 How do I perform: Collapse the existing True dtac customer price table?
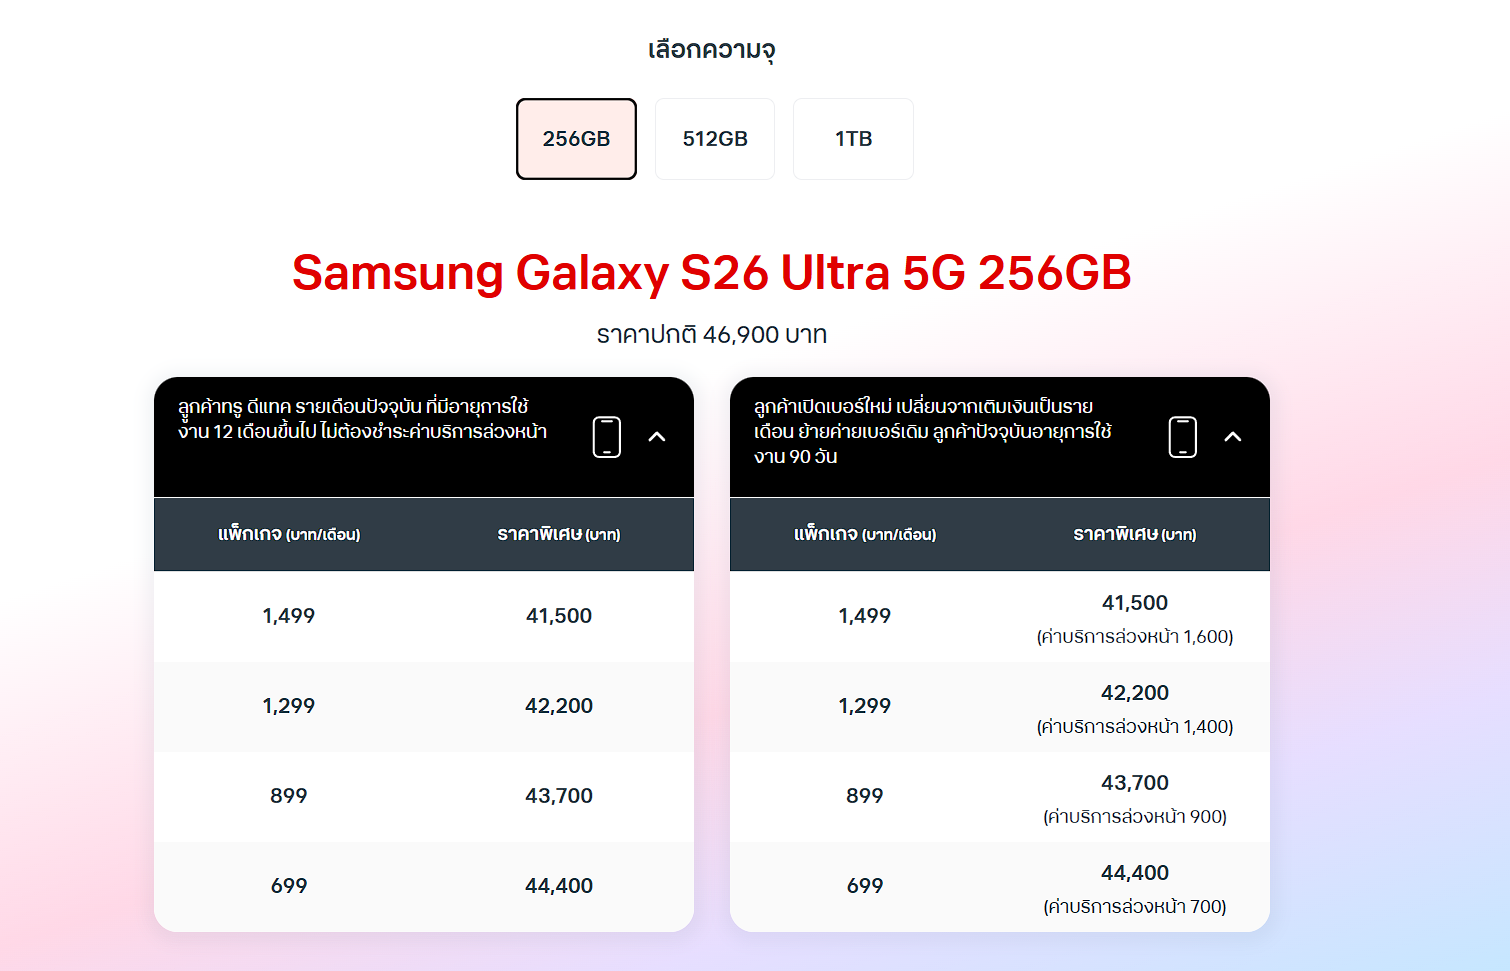pyautogui.click(x=657, y=437)
